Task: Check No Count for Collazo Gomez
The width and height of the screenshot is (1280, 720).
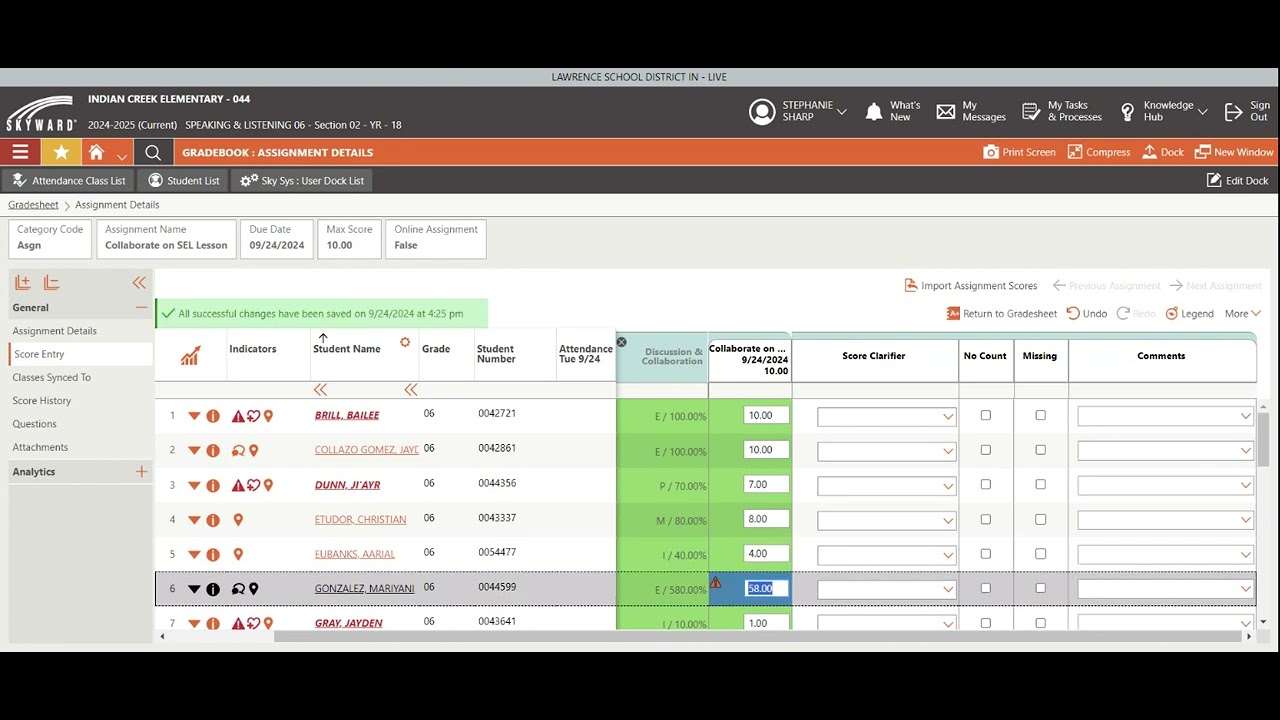Action: coord(985,450)
